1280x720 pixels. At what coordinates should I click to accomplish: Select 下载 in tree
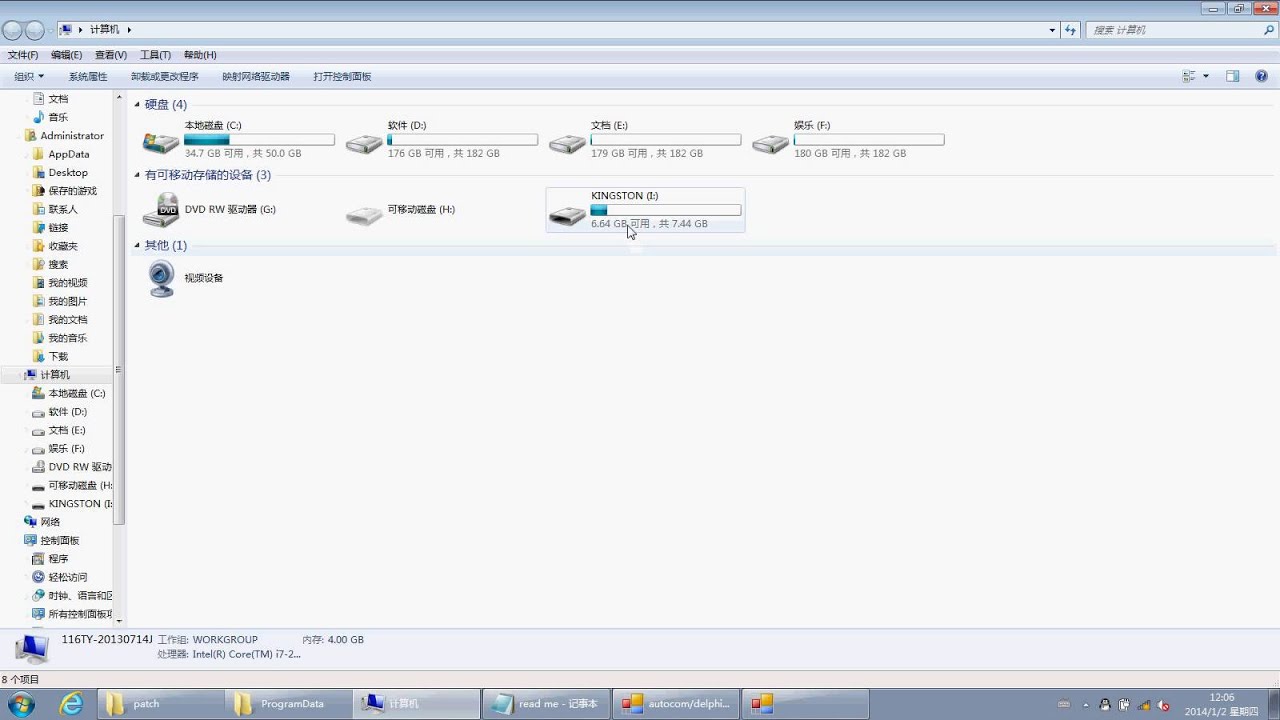click(x=59, y=356)
